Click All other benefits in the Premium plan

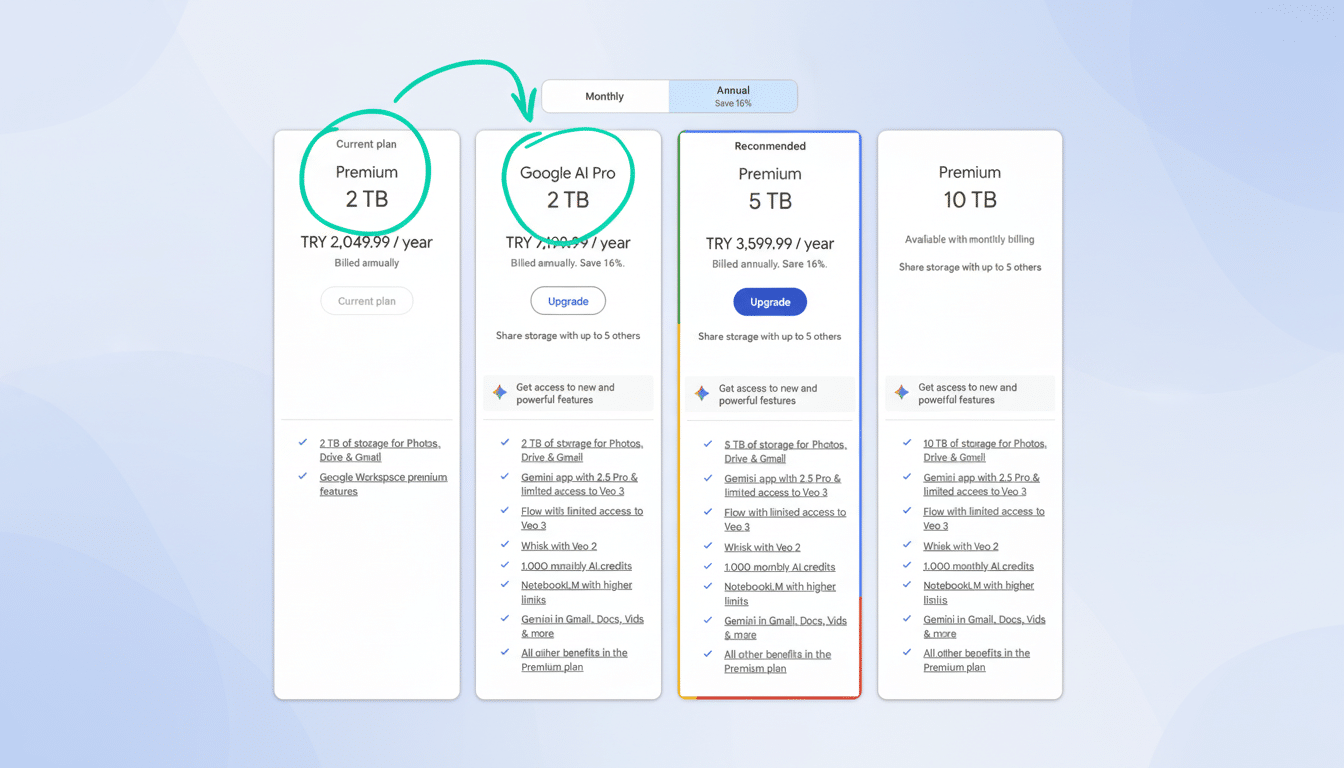point(576,659)
